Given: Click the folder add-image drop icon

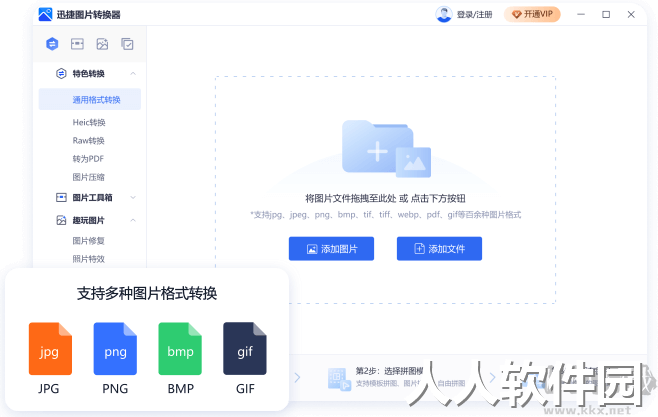Looking at the screenshot, I should click(386, 148).
